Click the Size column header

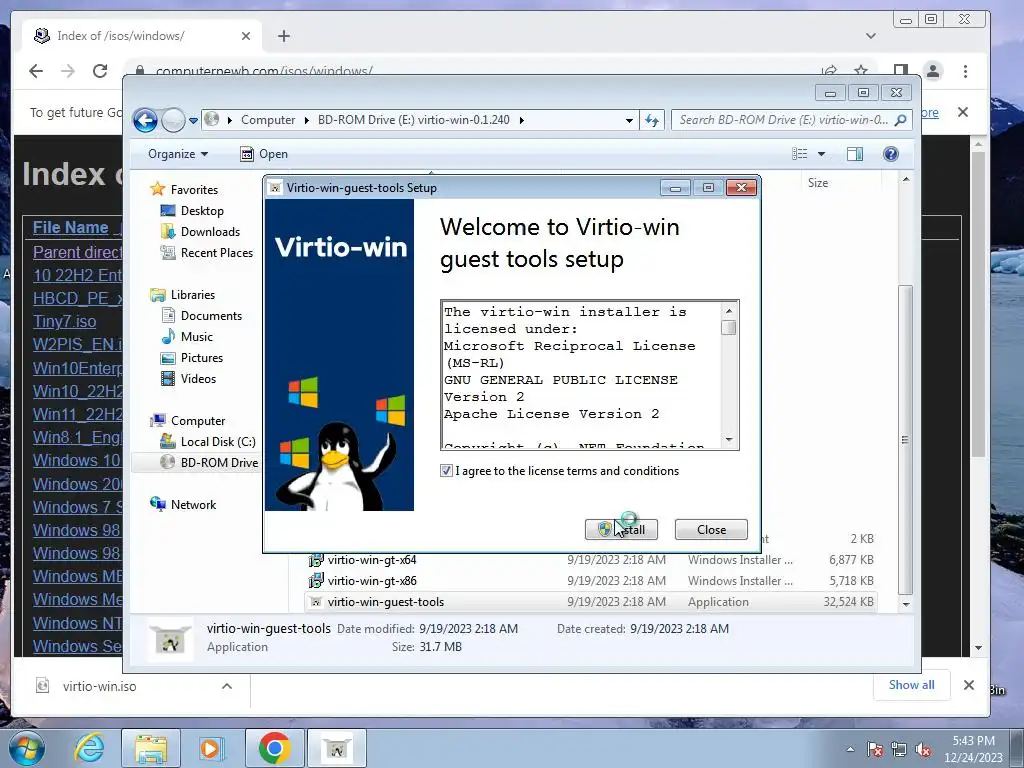818,183
